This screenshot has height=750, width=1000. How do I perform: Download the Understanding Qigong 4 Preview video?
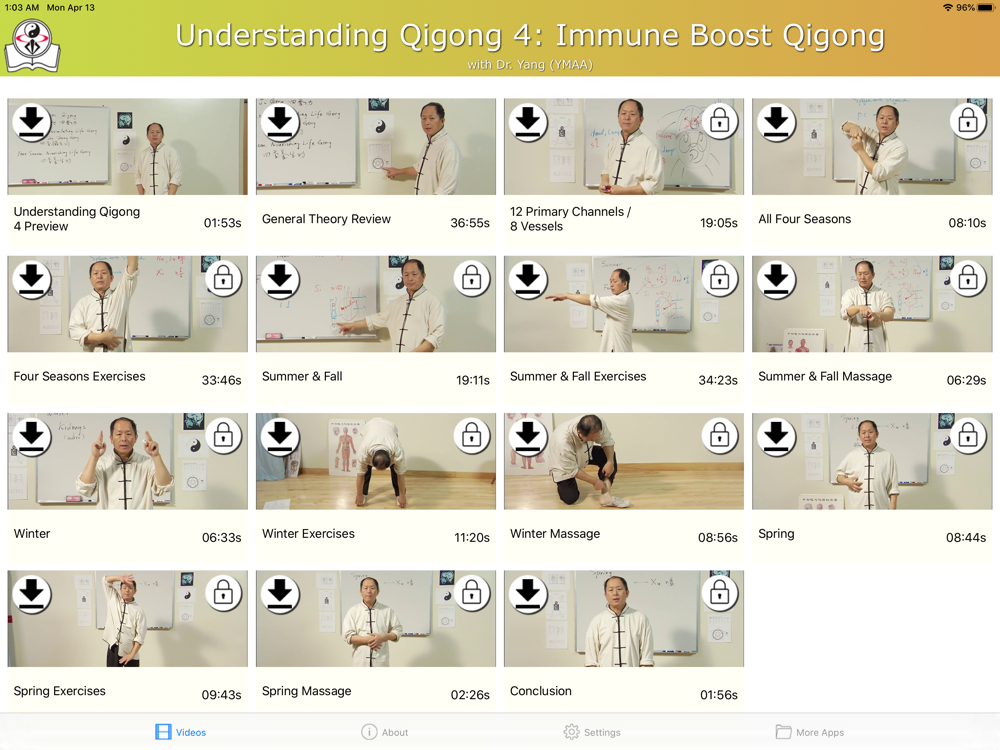(31, 121)
